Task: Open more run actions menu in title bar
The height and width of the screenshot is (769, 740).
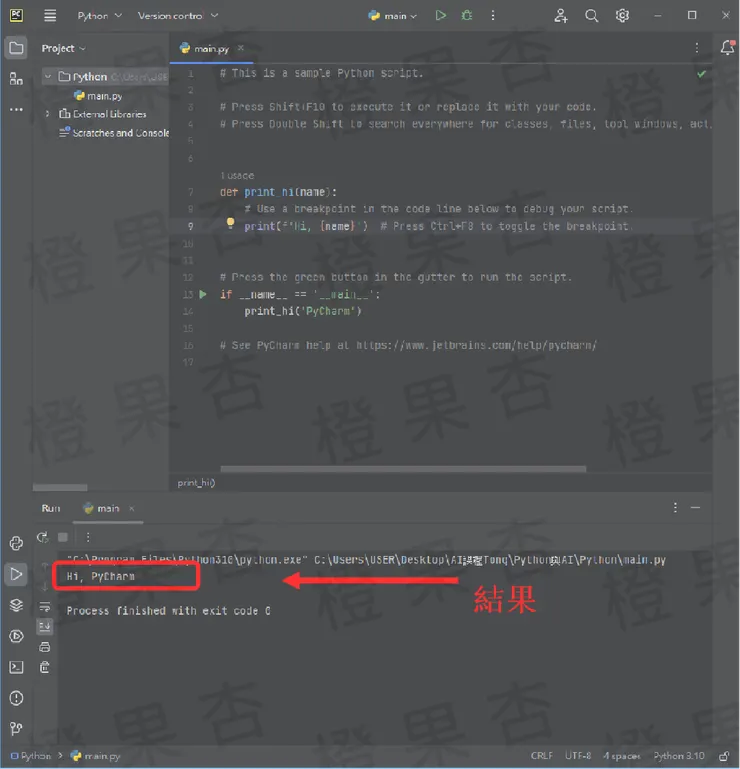Action: 493,16
